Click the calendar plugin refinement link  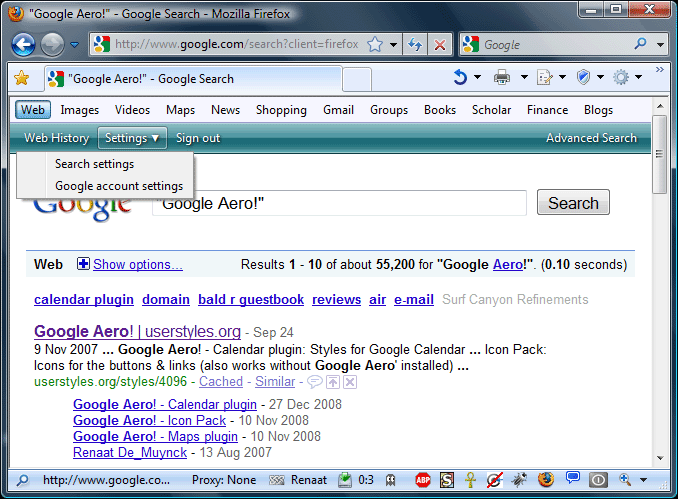click(84, 299)
